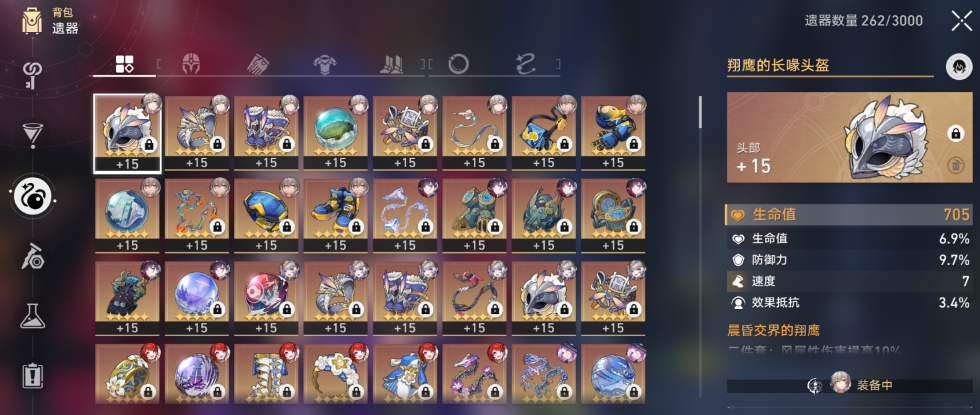The image size is (980, 415).
Task: Select the green planar sphere relic thumbnail
Action: pos(336,132)
